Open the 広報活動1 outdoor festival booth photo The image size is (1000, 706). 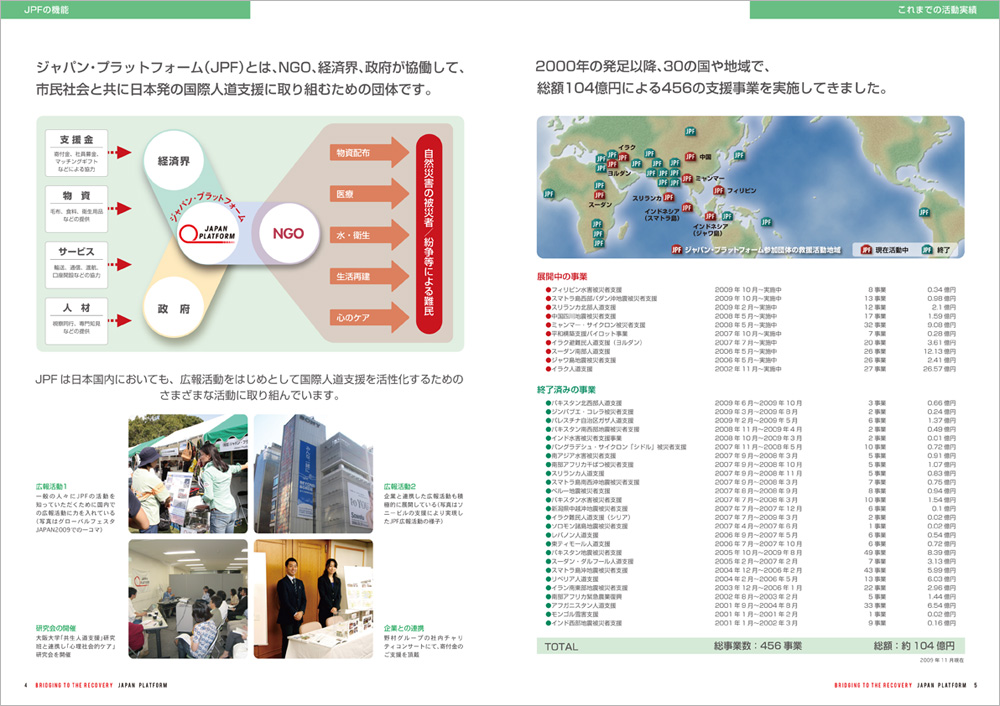[188, 474]
